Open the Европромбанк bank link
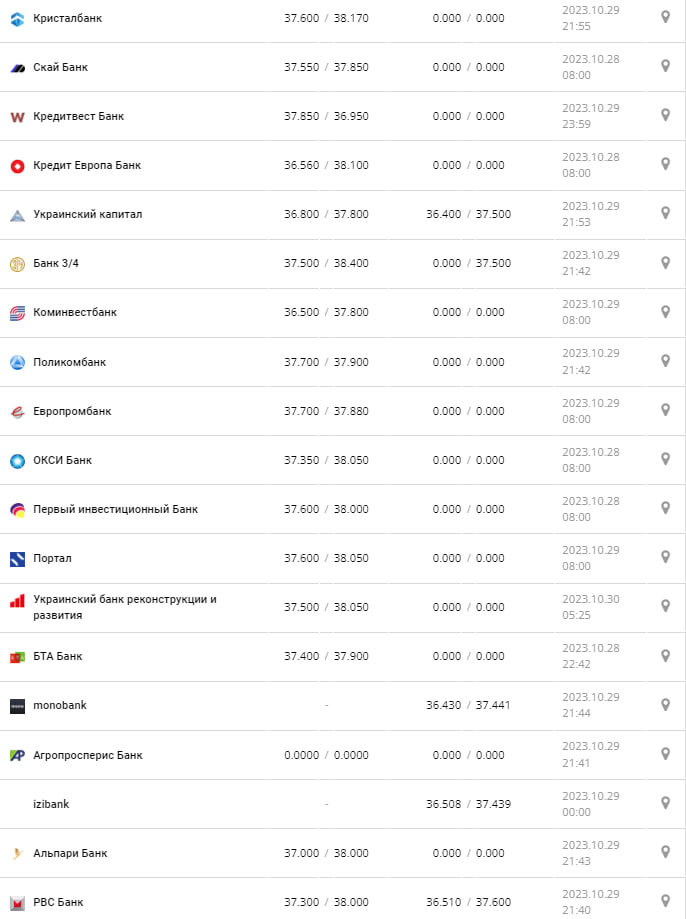 [72, 411]
